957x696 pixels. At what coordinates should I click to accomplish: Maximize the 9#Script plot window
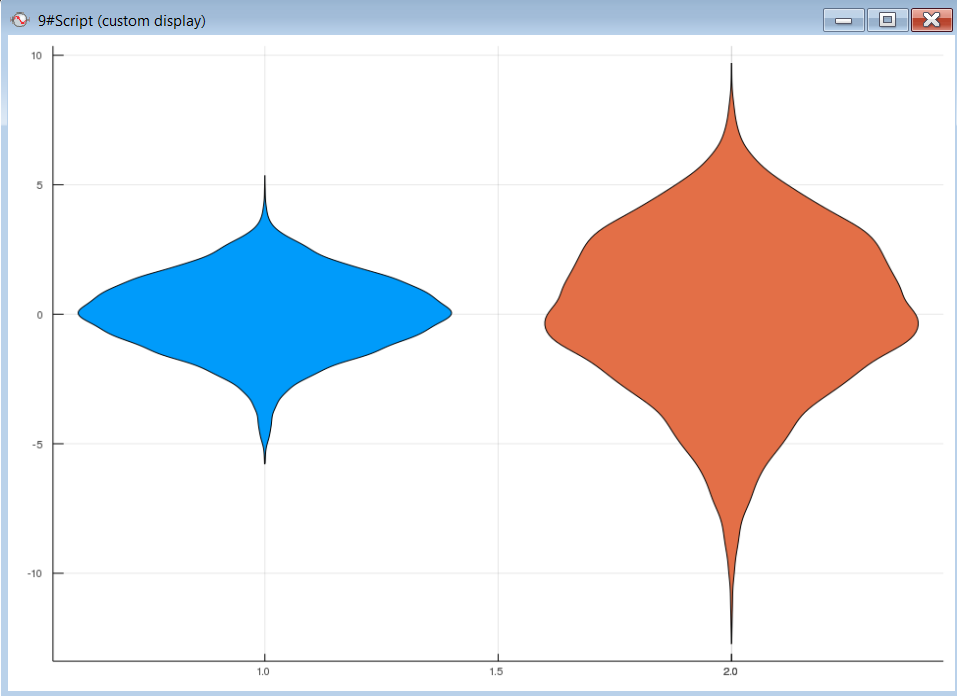887,20
